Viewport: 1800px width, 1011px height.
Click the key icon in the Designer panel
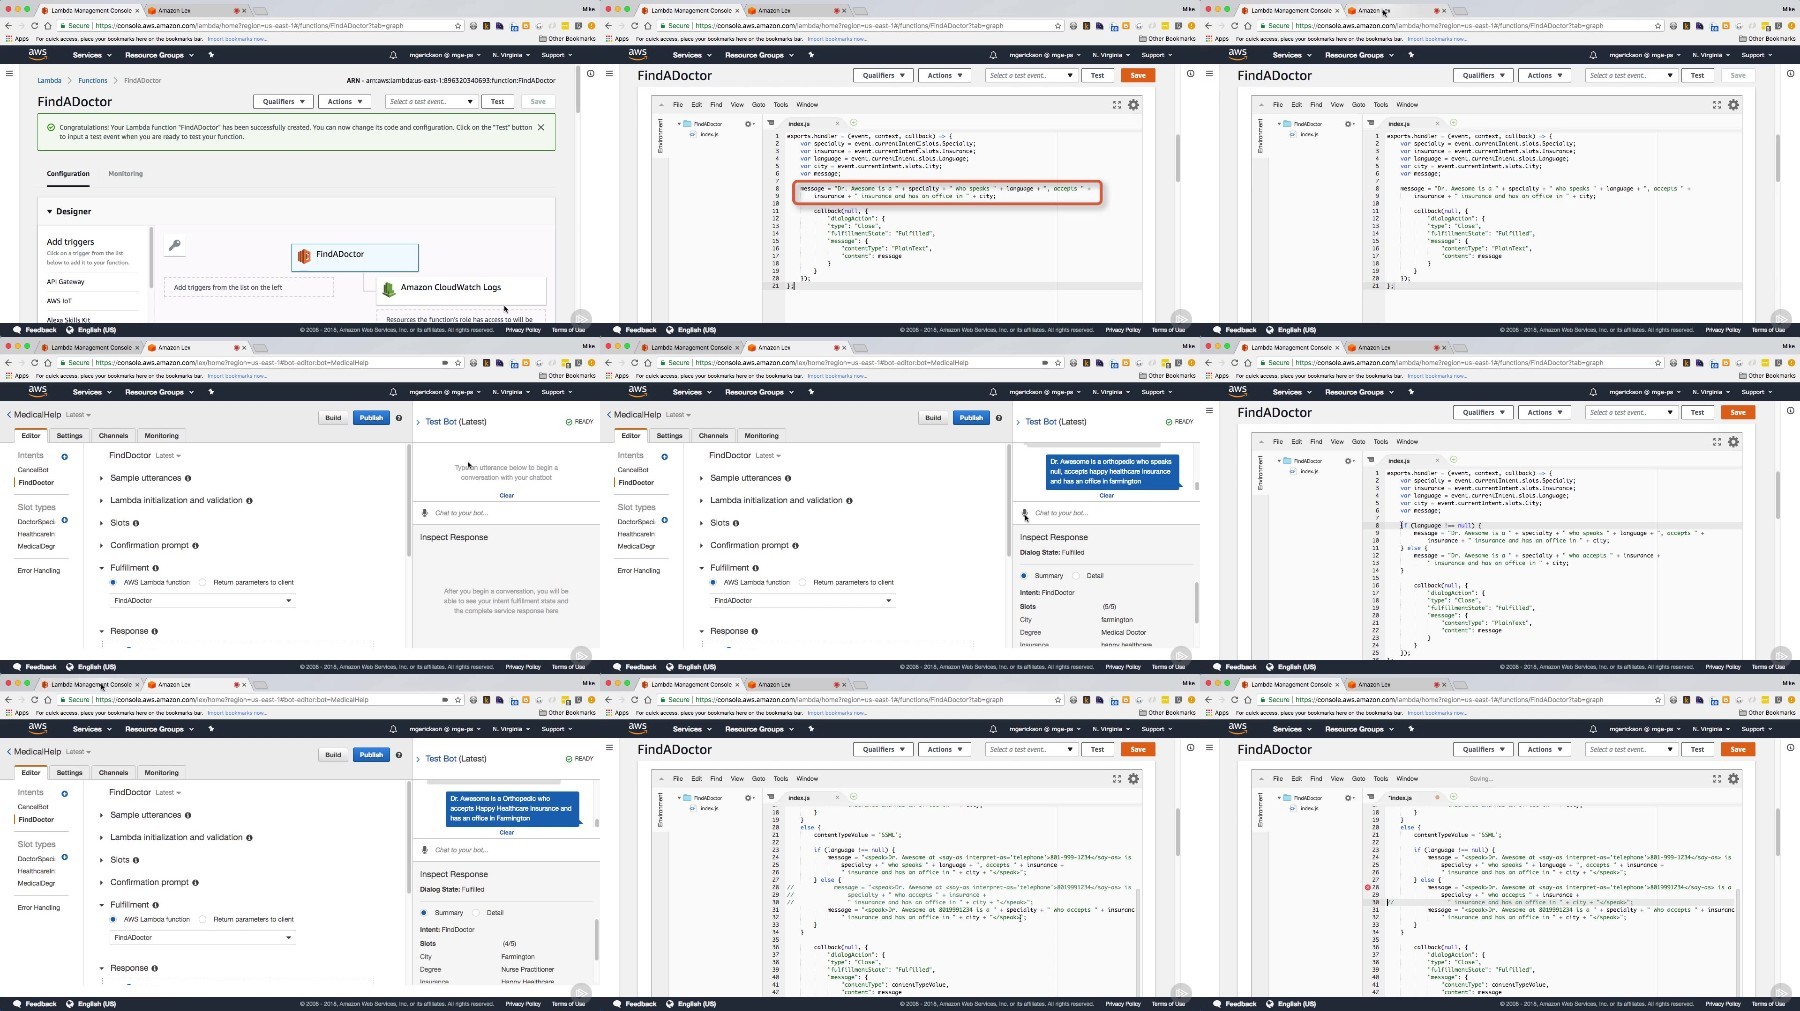tap(174, 245)
